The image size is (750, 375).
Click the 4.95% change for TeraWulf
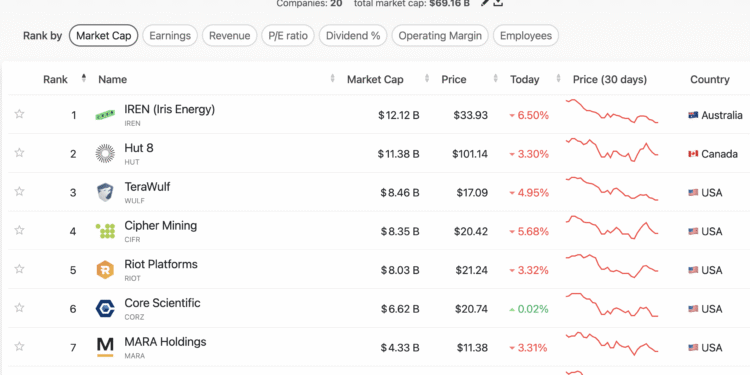(x=533, y=193)
